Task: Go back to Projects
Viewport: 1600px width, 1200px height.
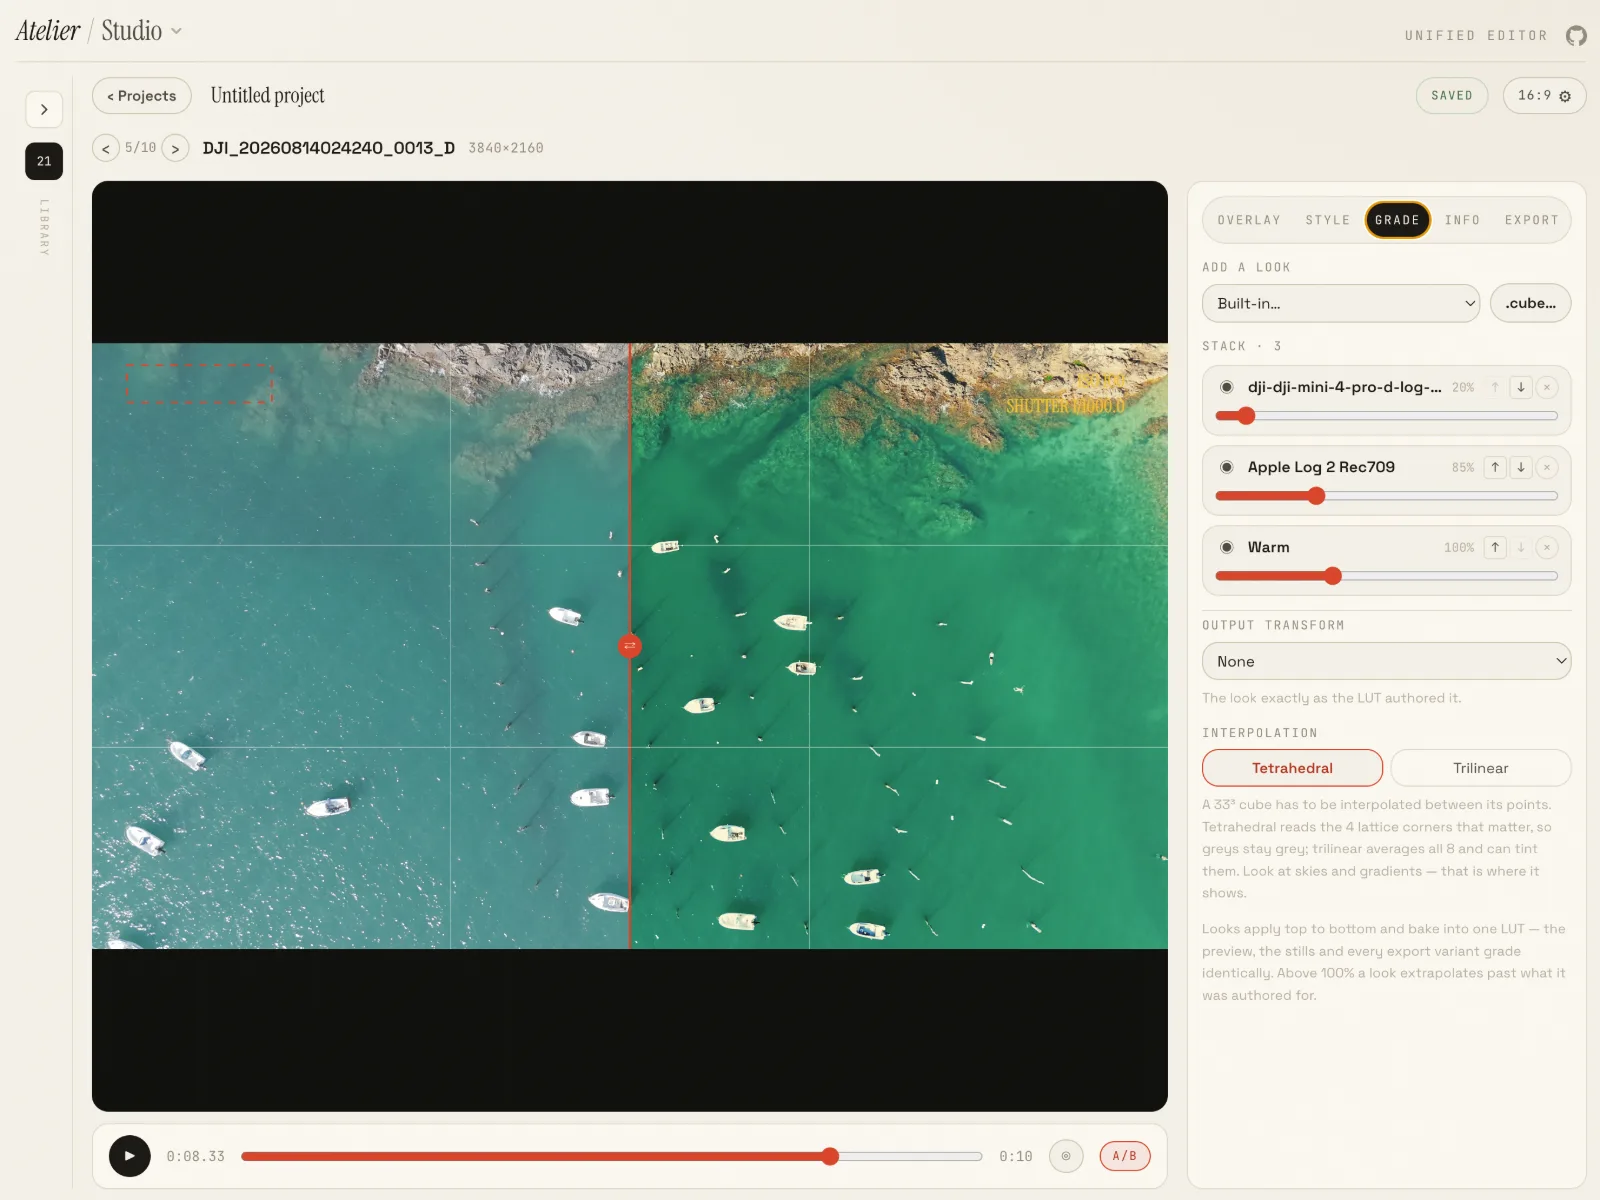Action: (142, 96)
